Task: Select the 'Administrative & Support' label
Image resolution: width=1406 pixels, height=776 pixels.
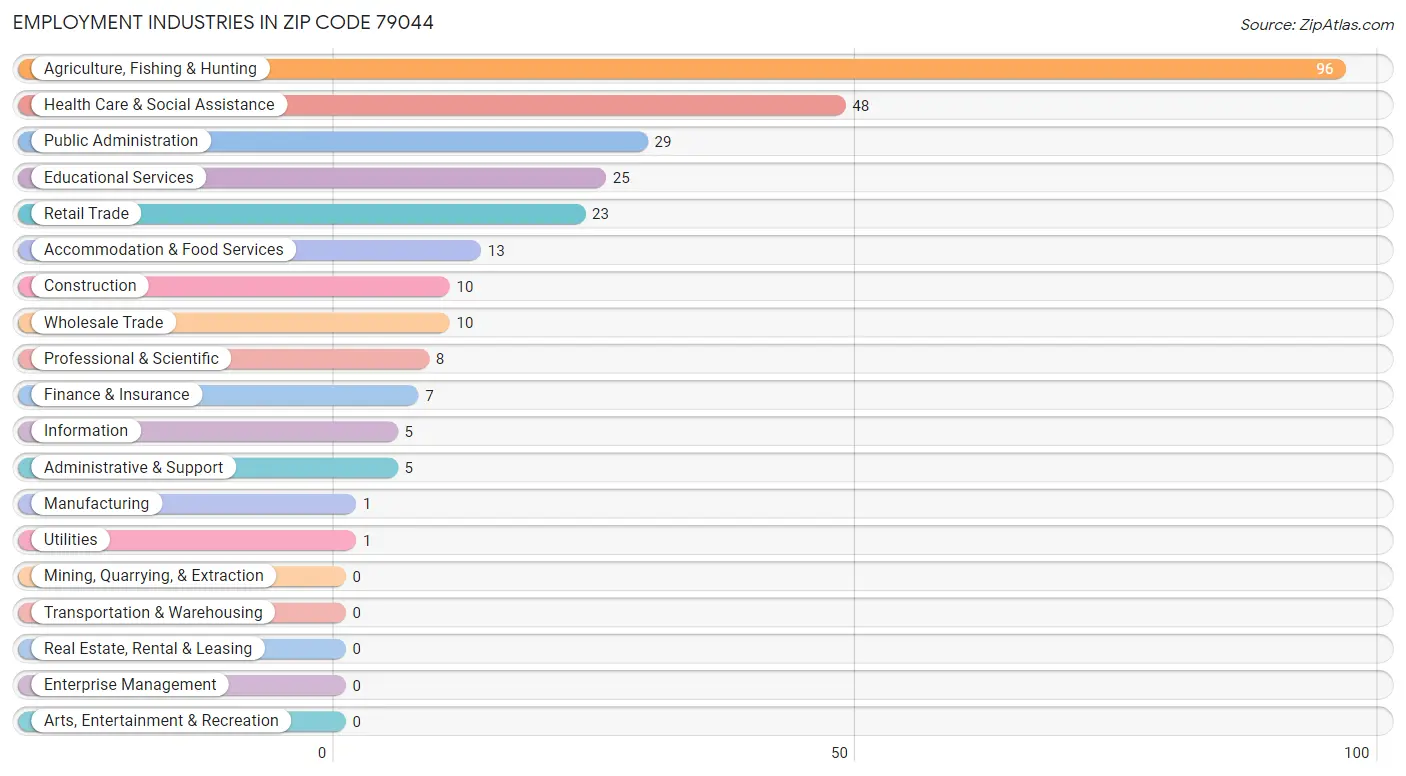Action: coord(133,468)
